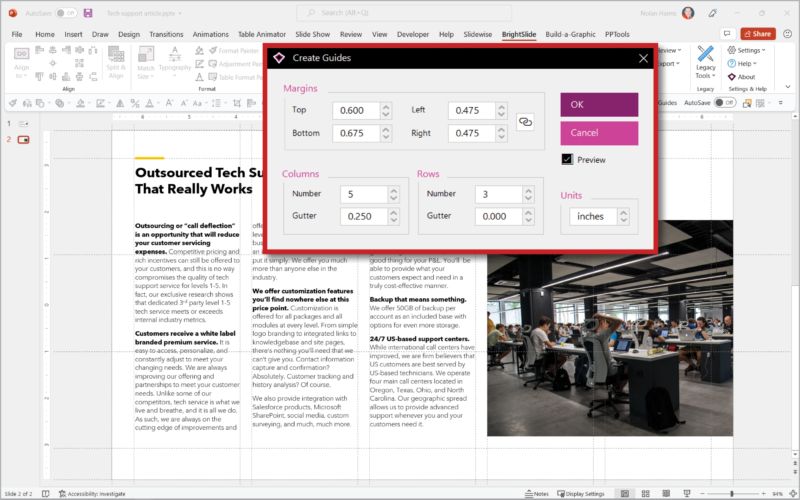This screenshot has height=500, width=800.
Task: Open the Align to dropdown
Action: tap(21, 62)
